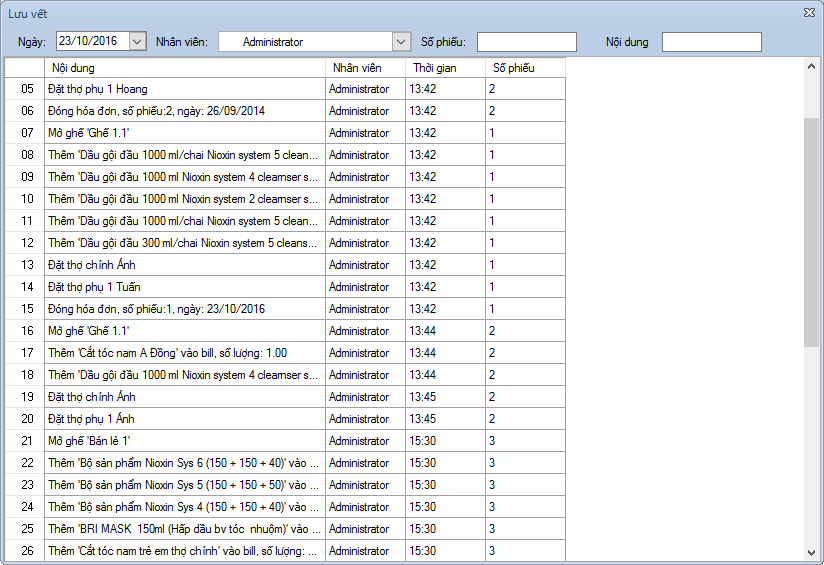This screenshot has height=565, width=824.
Task: Click Số phiếu cell in row 06
Action: tap(525, 111)
